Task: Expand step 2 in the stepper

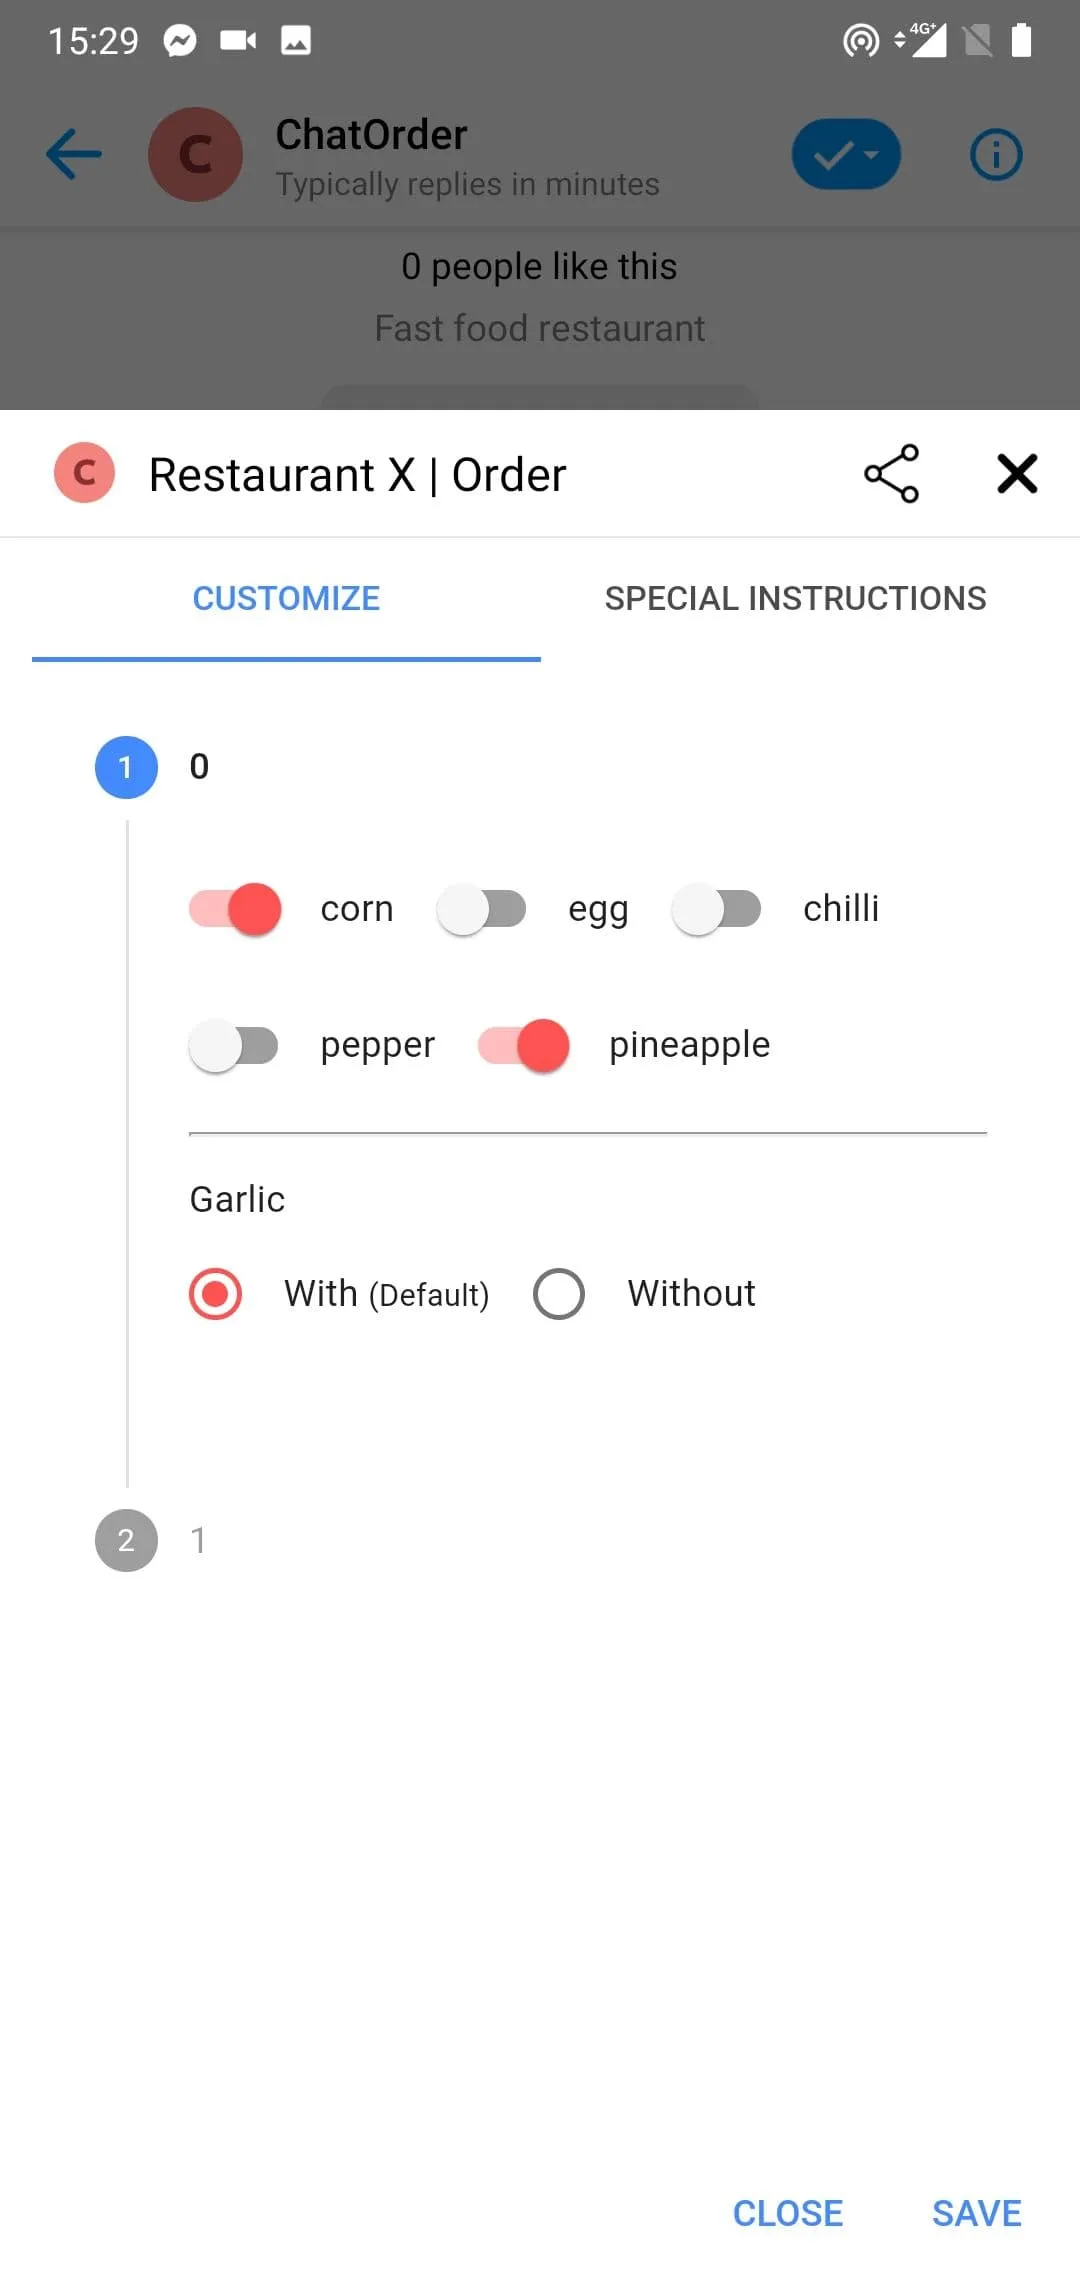Action: [x=127, y=1540]
